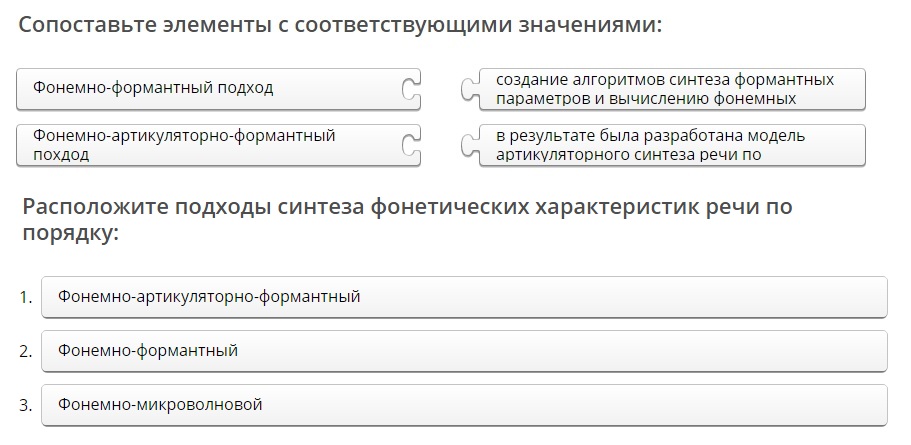The image size is (911, 445).
Task: Select ordering item 'Фонемно-формантный'
Action: pos(464,351)
